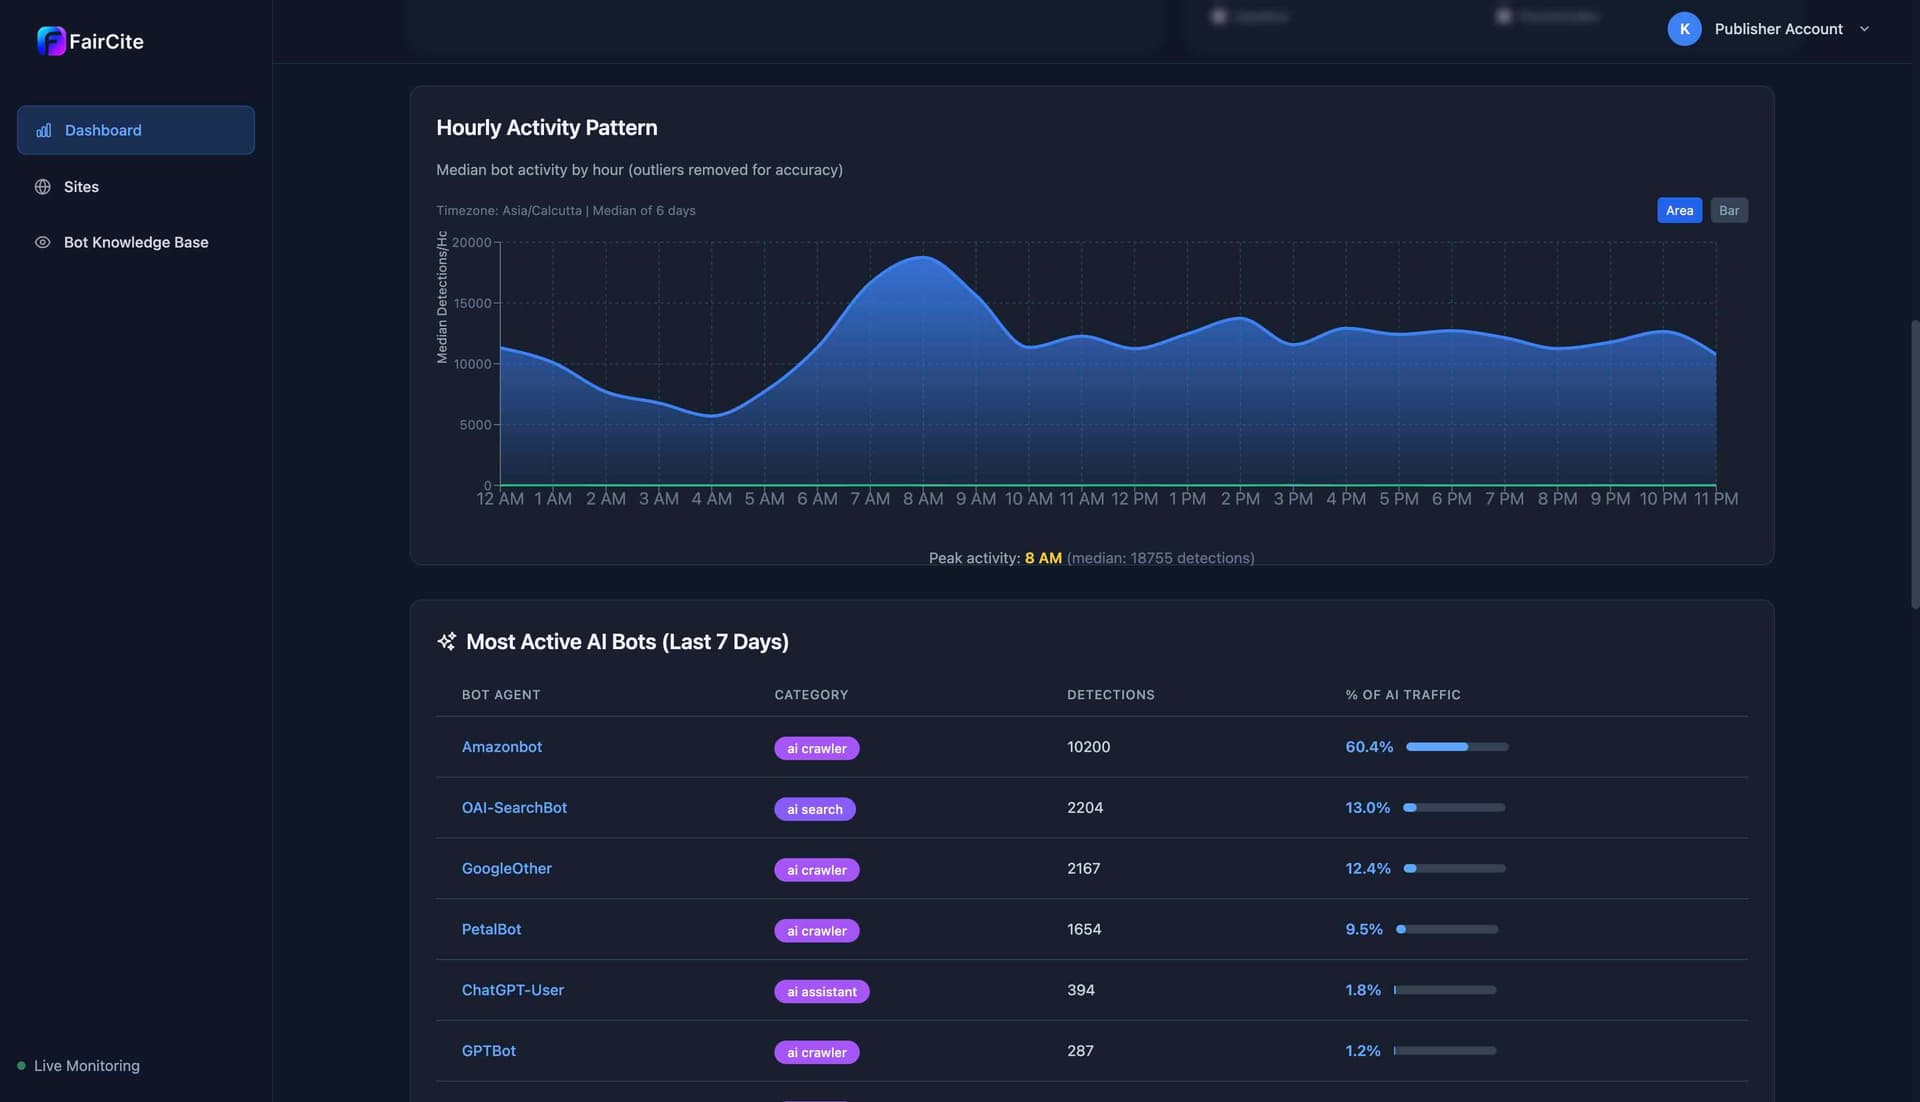Select the Dashboard bar-chart icon in sidebar
Viewport: 1920px width, 1102px height.
point(42,130)
